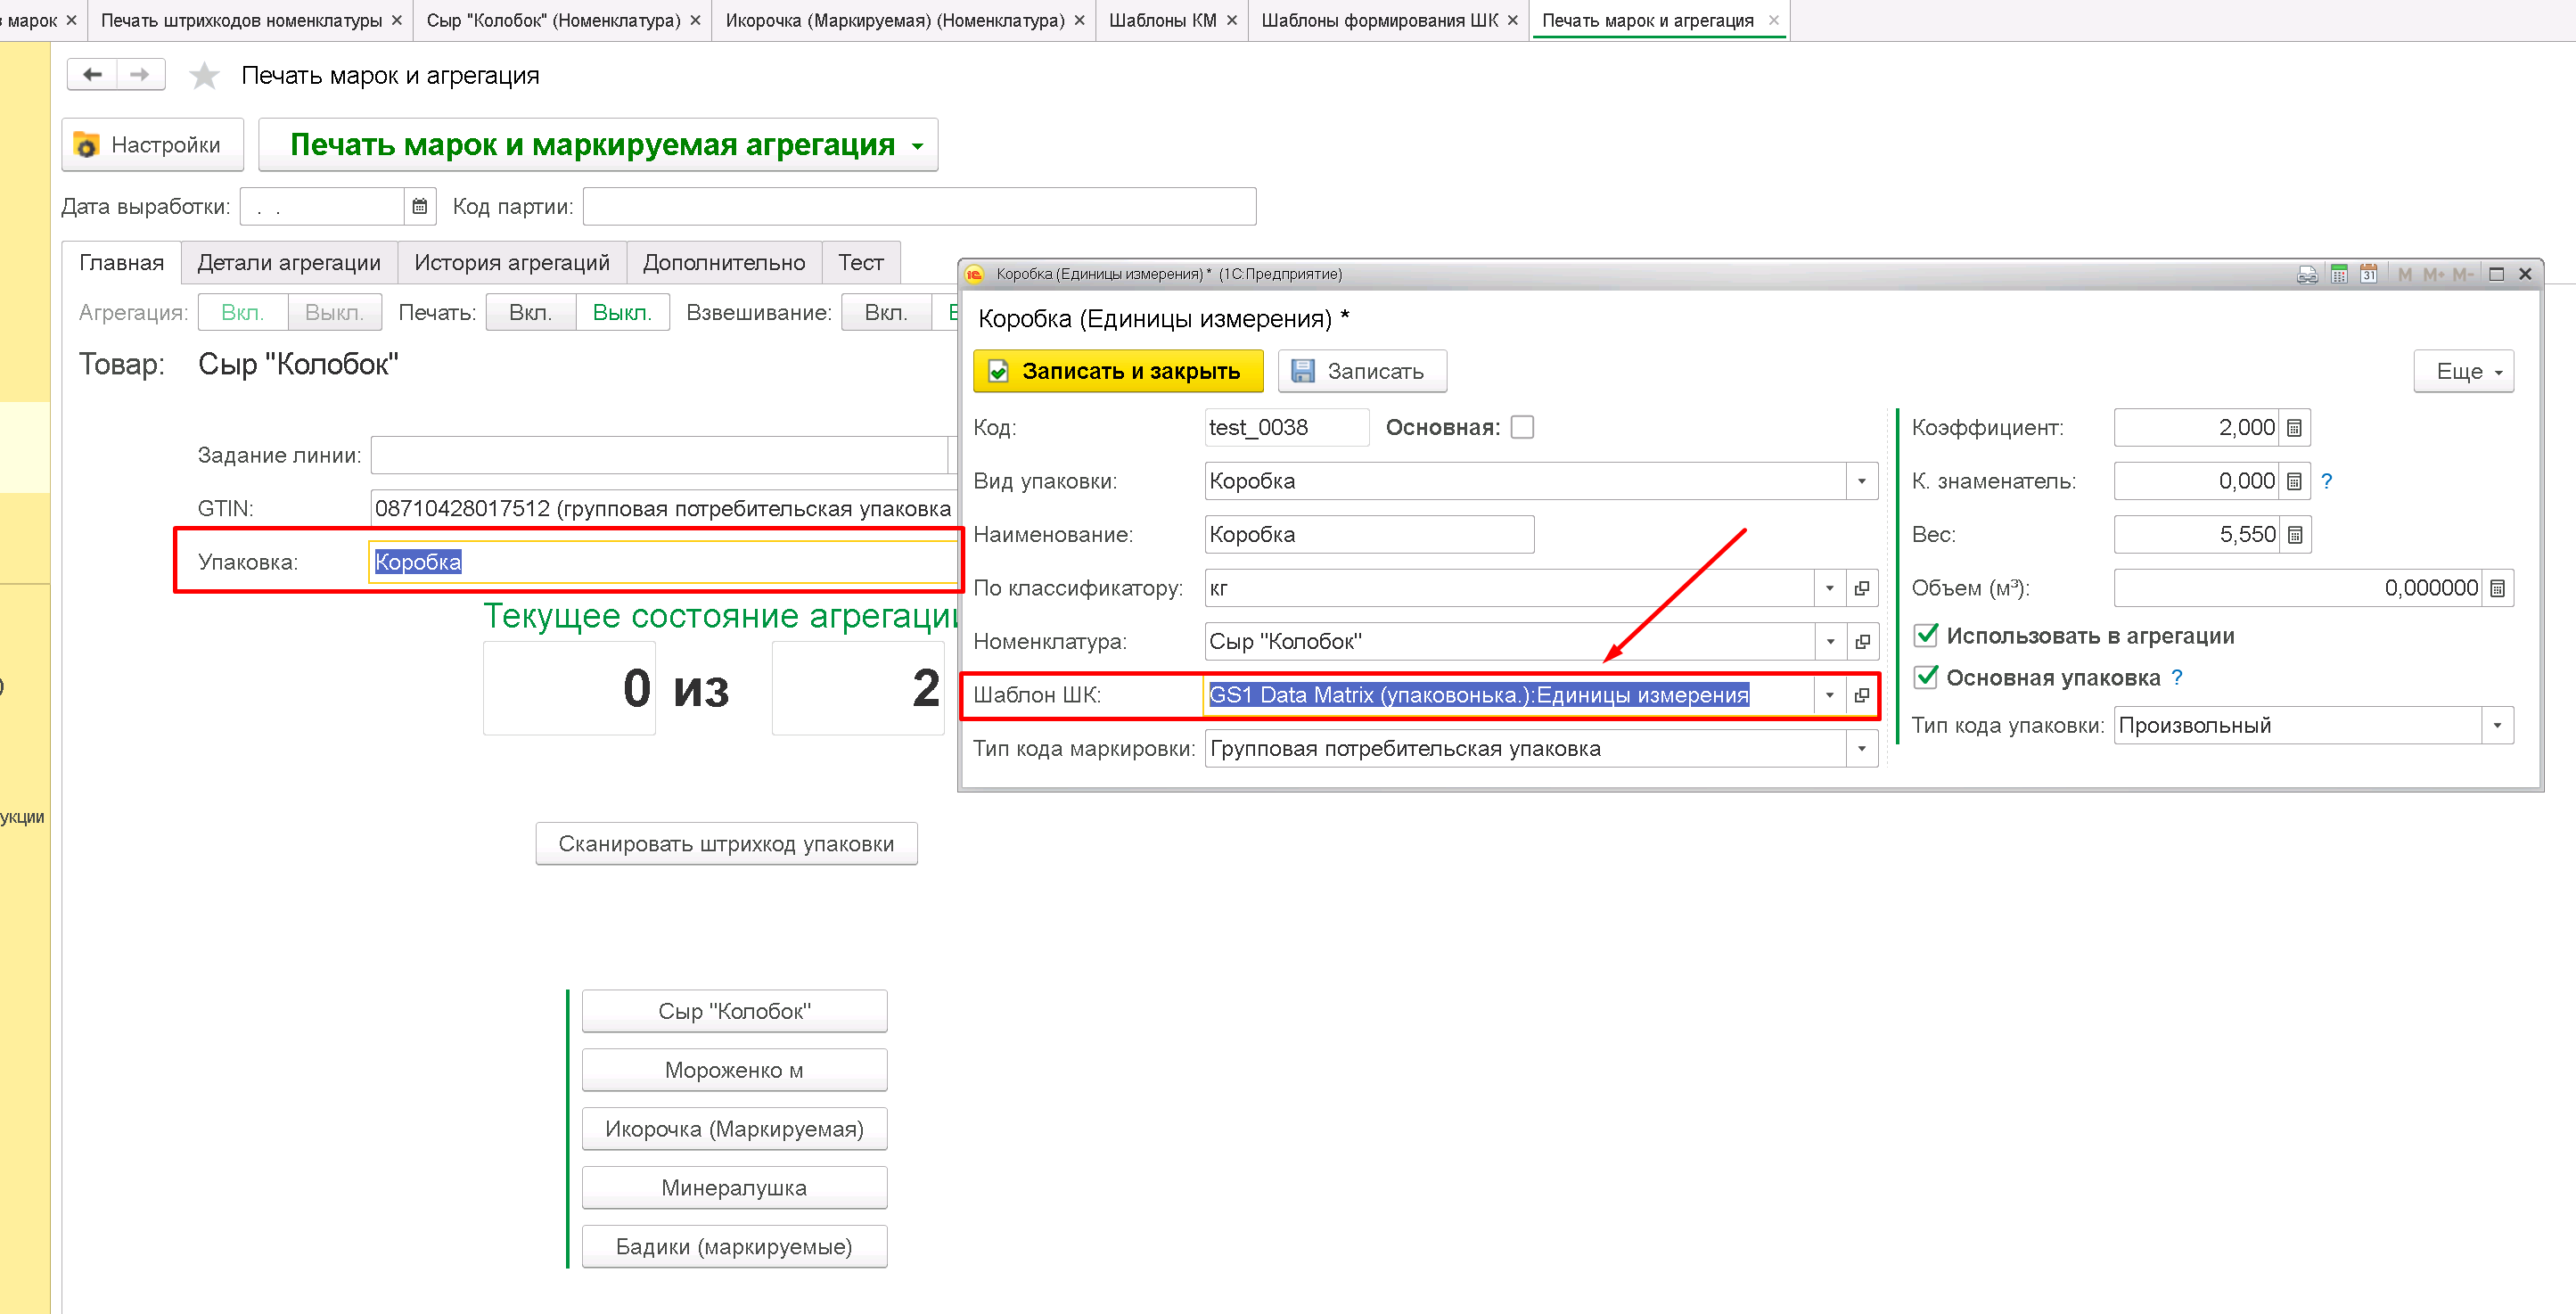Switch to История агрегаций tab
The height and width of the screenshot is (1314, 2576).
(x=512, y=262)
